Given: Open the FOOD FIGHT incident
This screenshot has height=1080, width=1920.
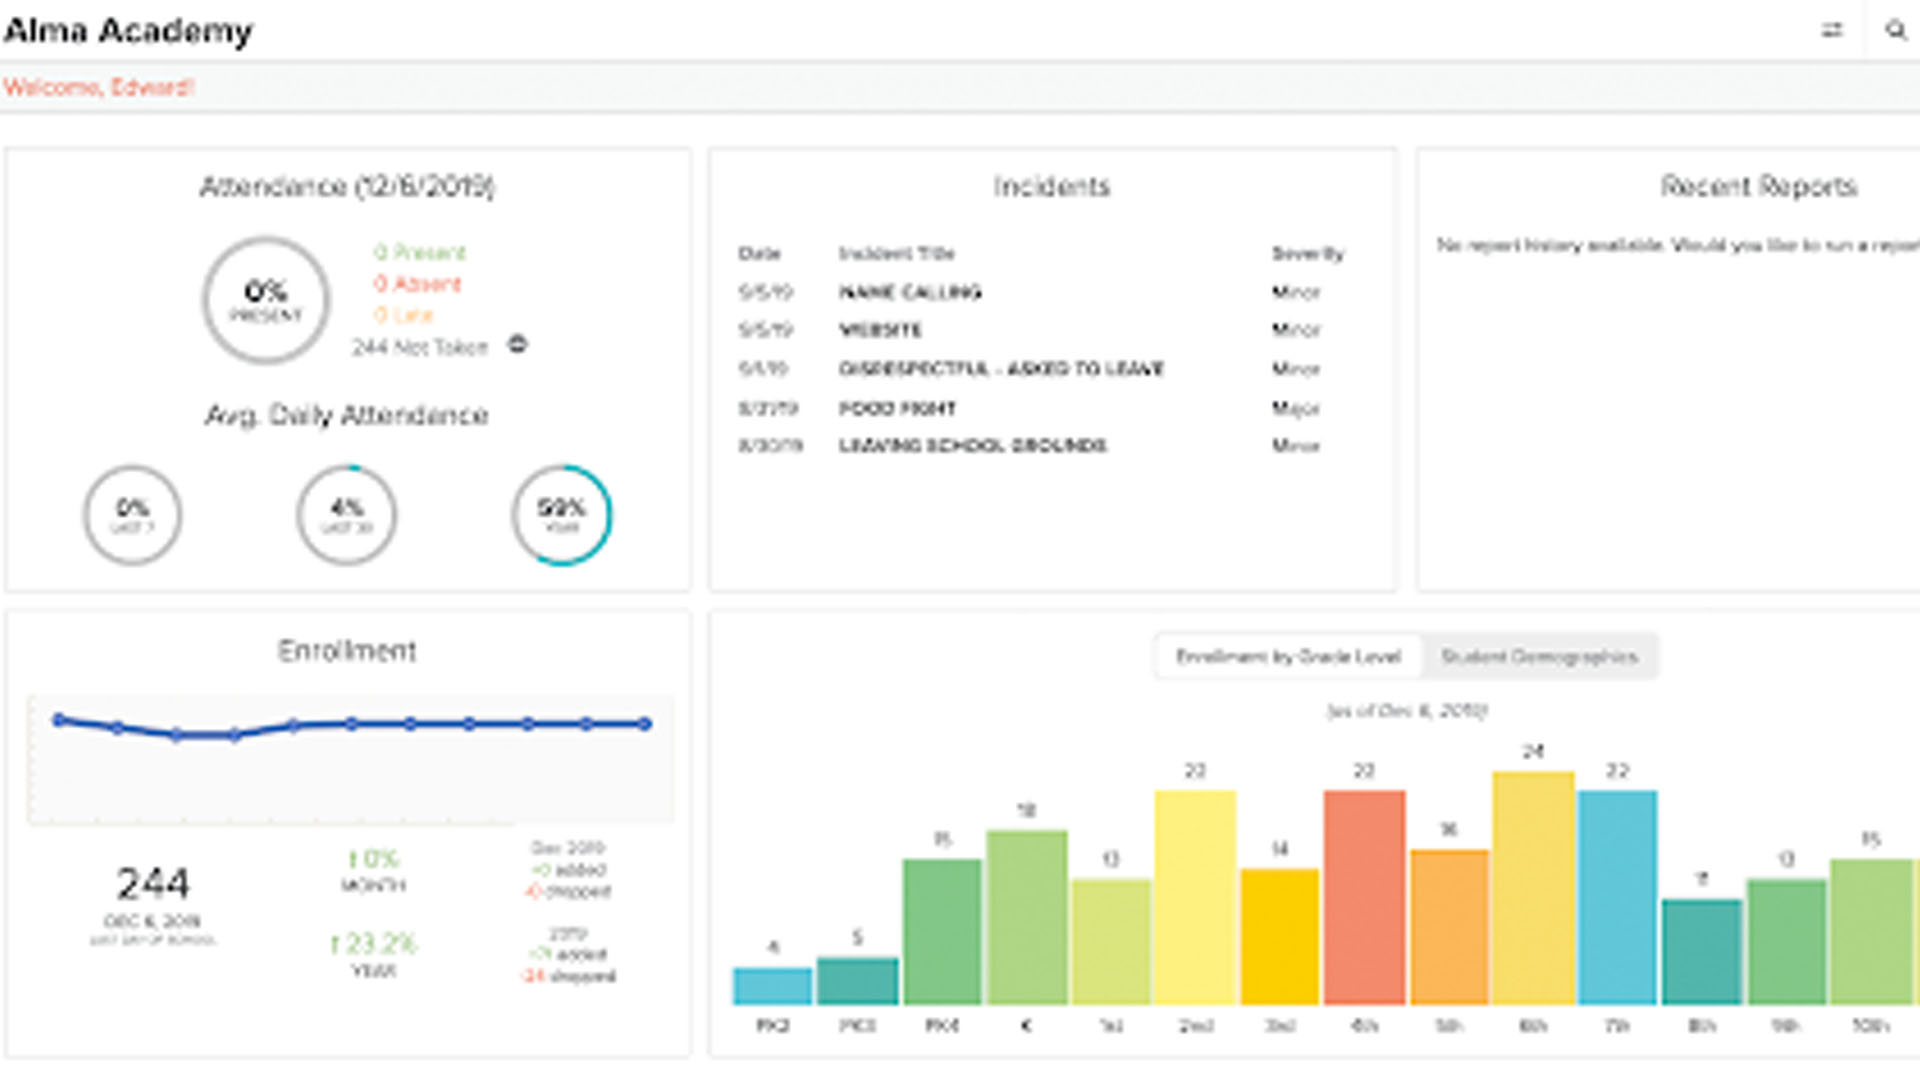Looking at the screenshot, I should [x=897, y=408].
